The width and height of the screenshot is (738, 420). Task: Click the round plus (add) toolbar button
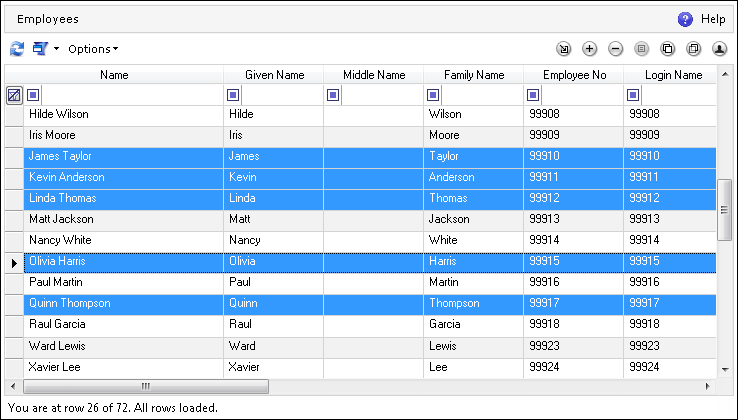pyautogui.click(x=589, y=48)
